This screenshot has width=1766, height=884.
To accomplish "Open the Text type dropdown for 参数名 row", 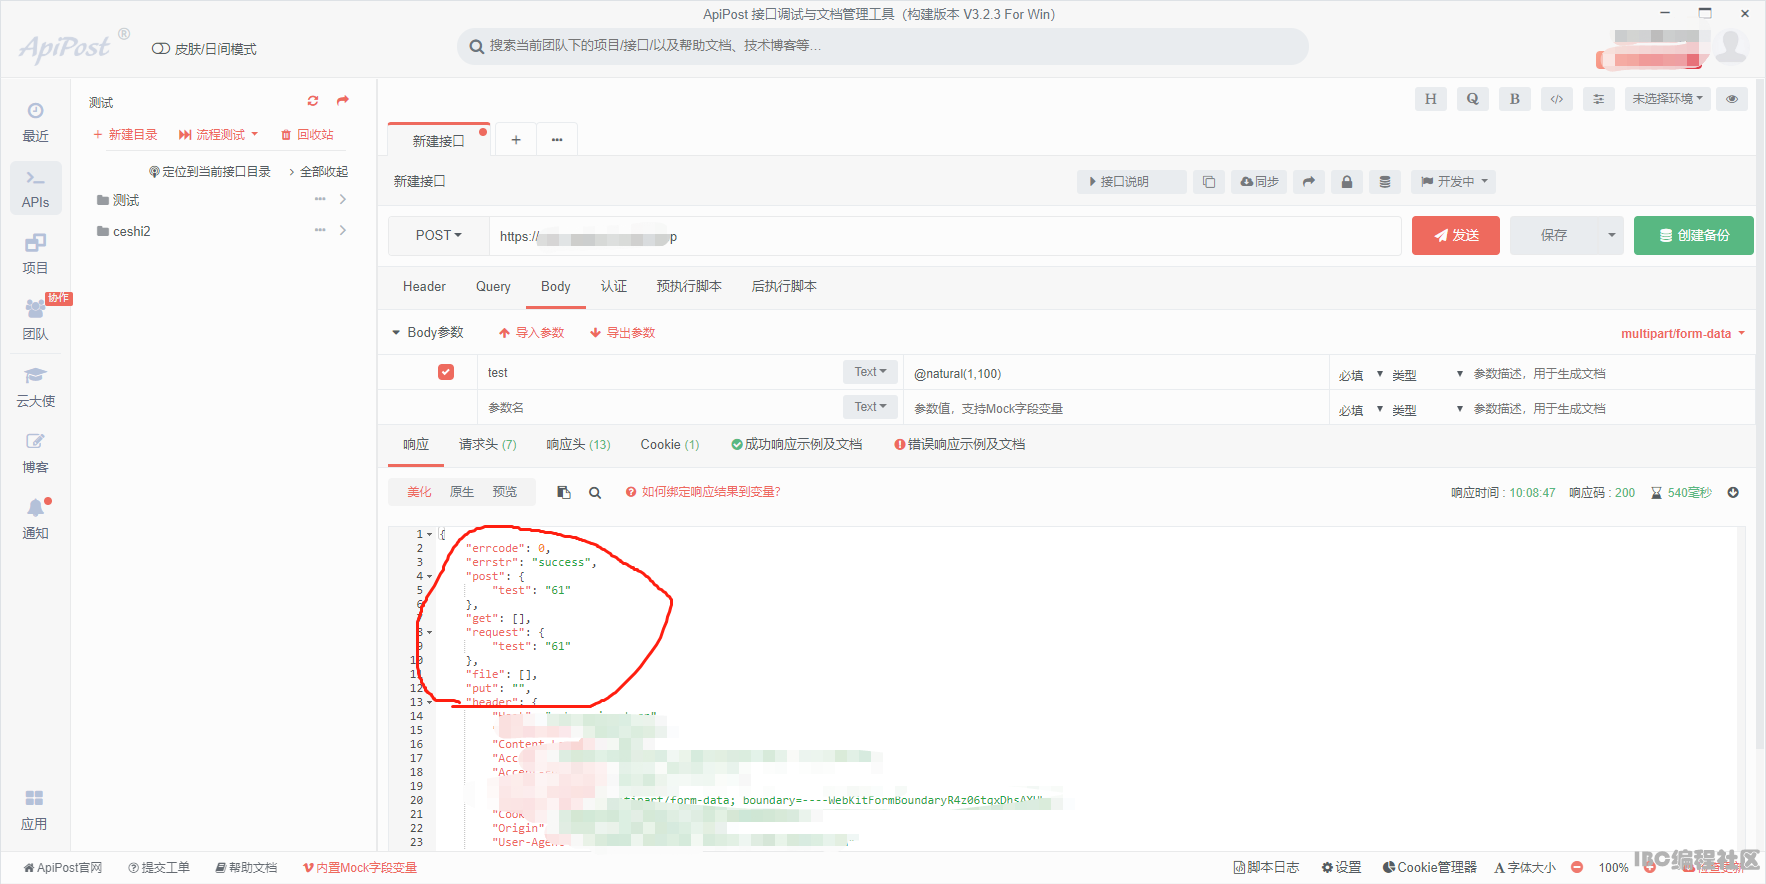I will (x=870, y=407).
